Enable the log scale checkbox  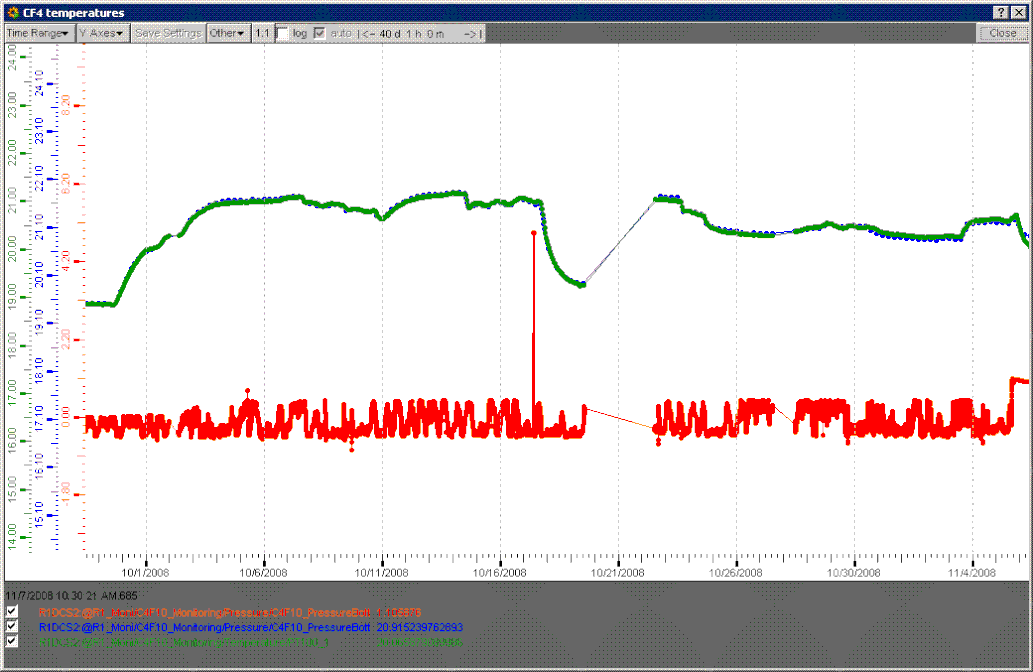[283, 33]
